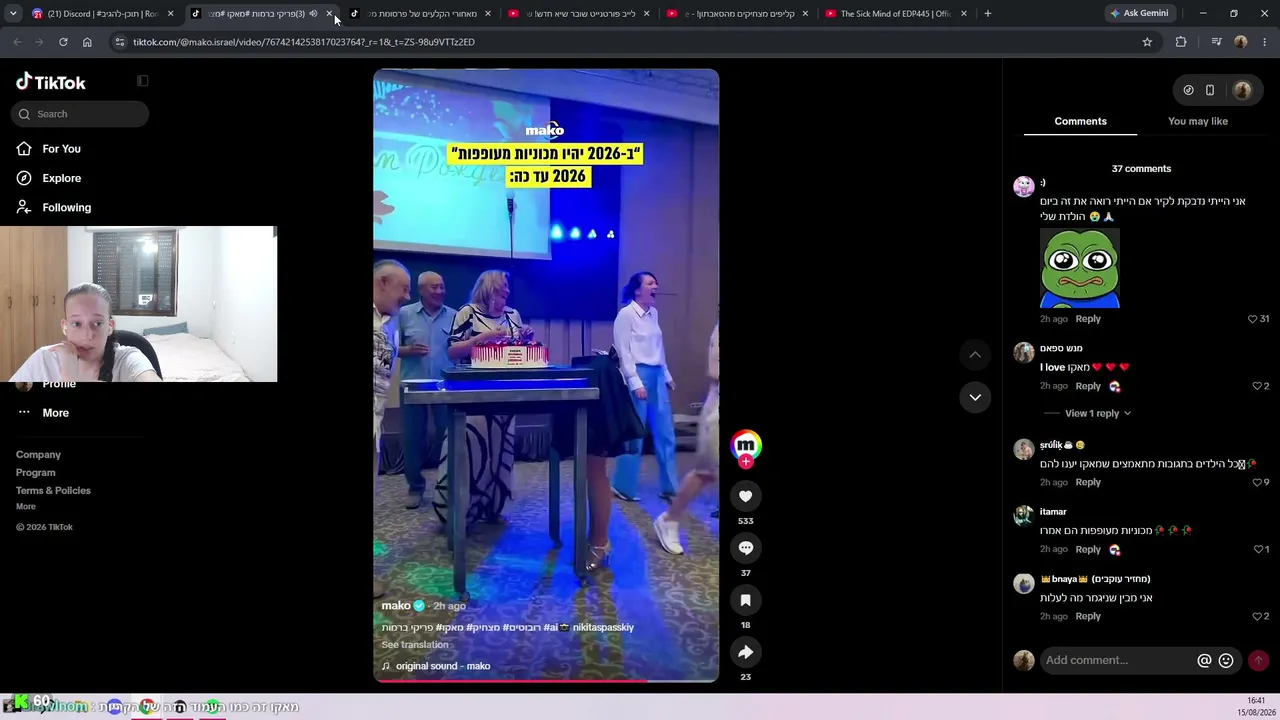Screen dimensions: 1280x720
Task: Switch to the You may like tab
Action: (1197, 121)
